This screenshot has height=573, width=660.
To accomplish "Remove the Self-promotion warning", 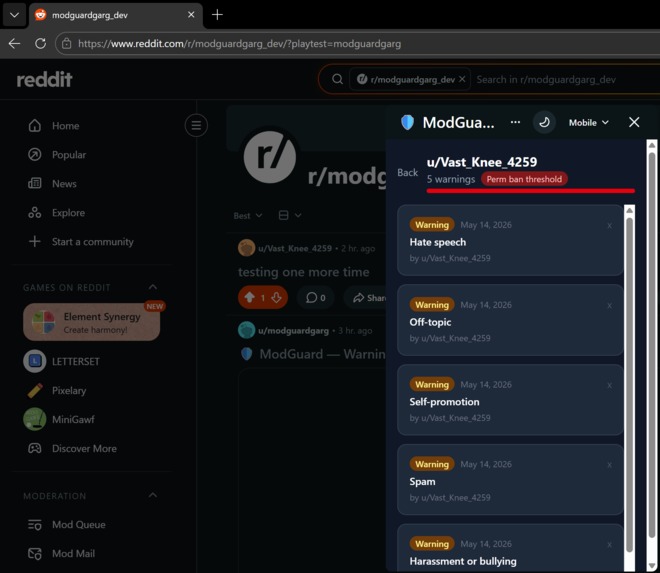I will click(x=609, y=385).
